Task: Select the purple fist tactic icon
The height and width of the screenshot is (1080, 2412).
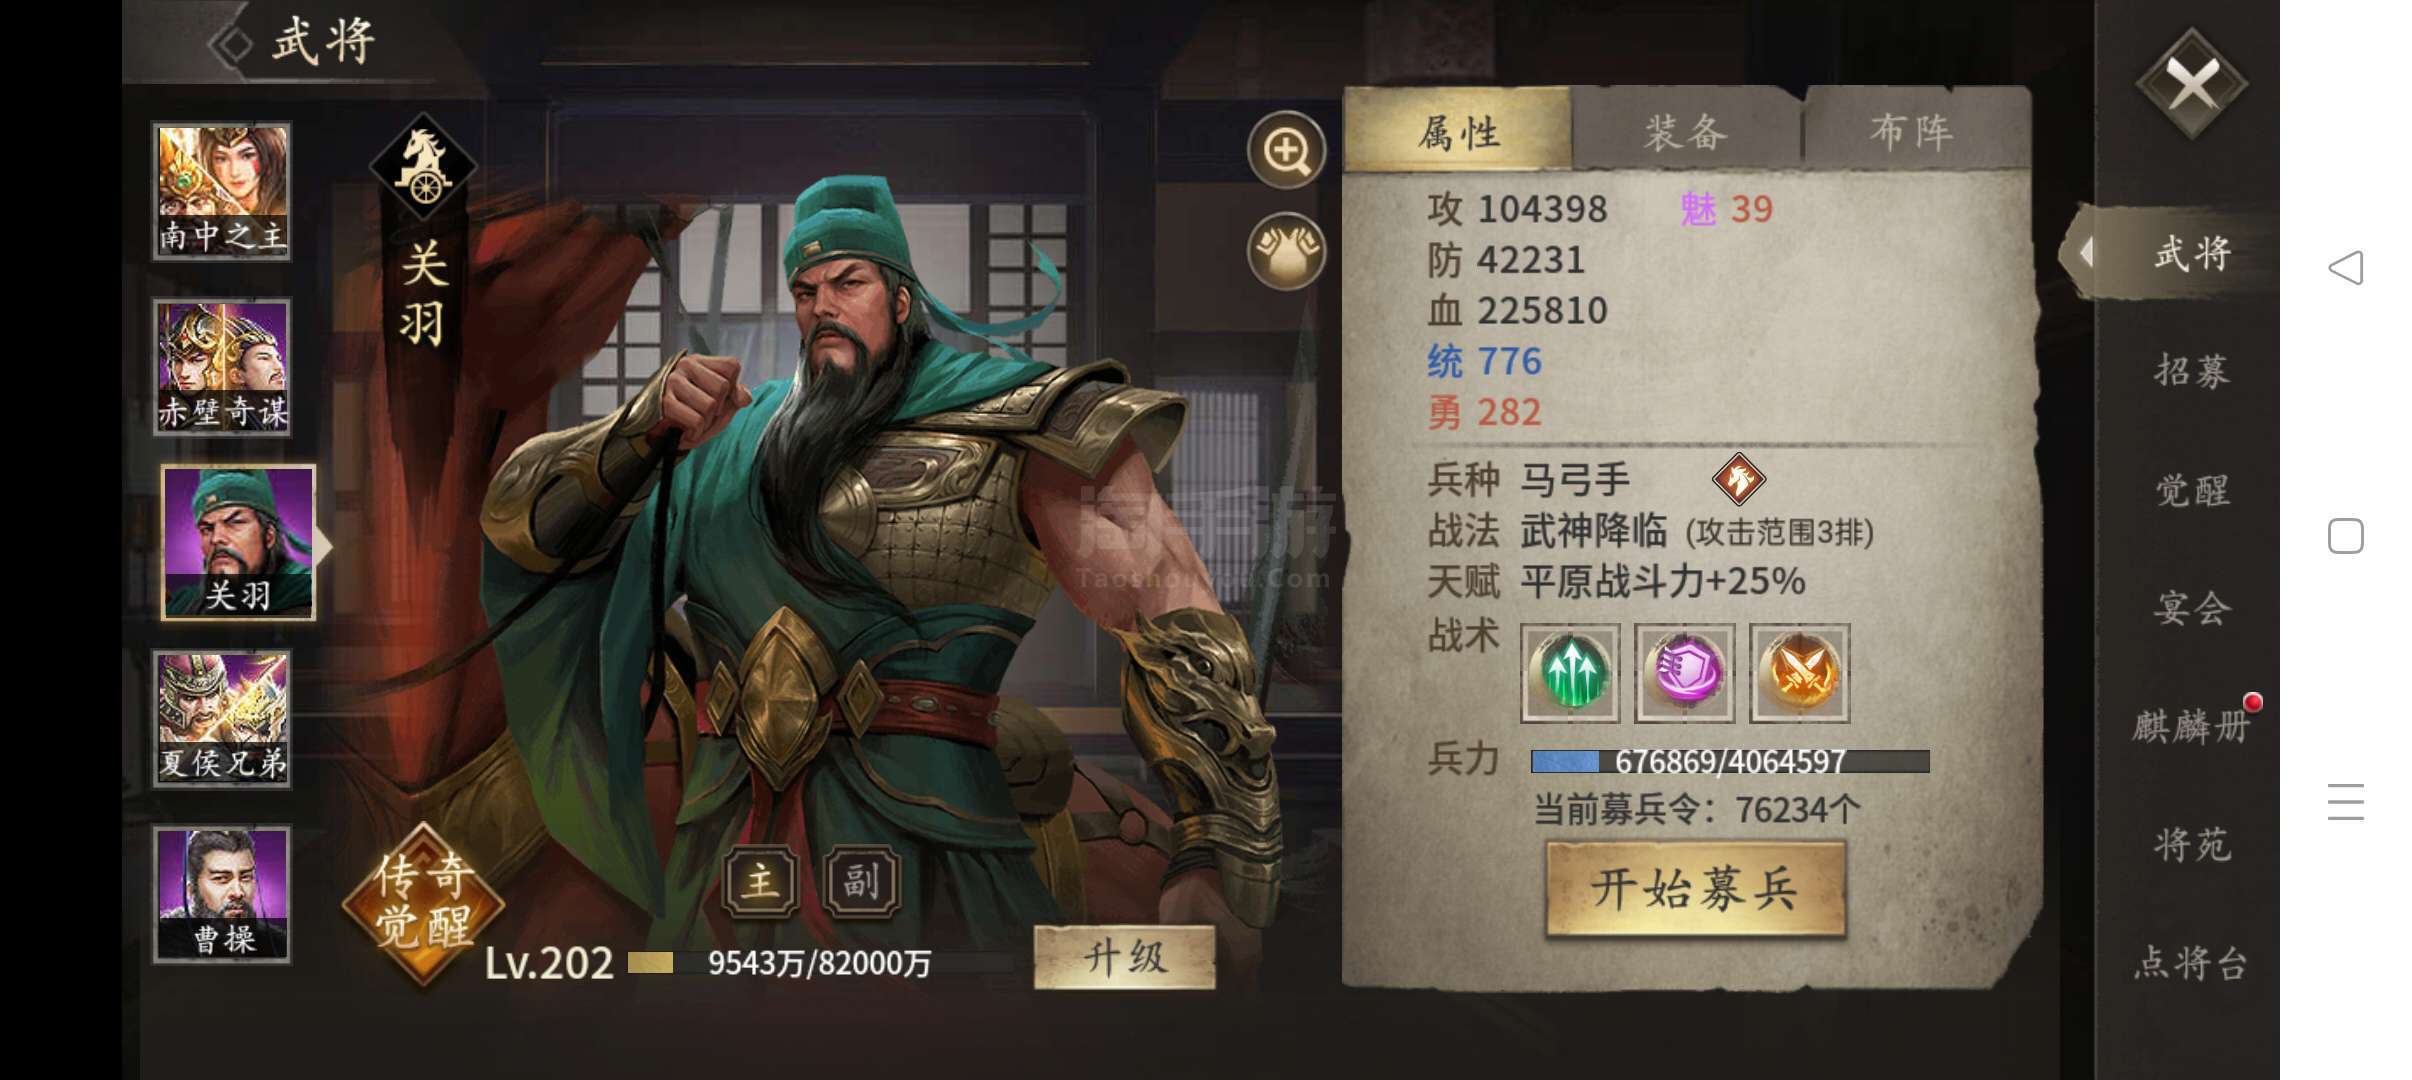Action: (x=1685, y=673)
